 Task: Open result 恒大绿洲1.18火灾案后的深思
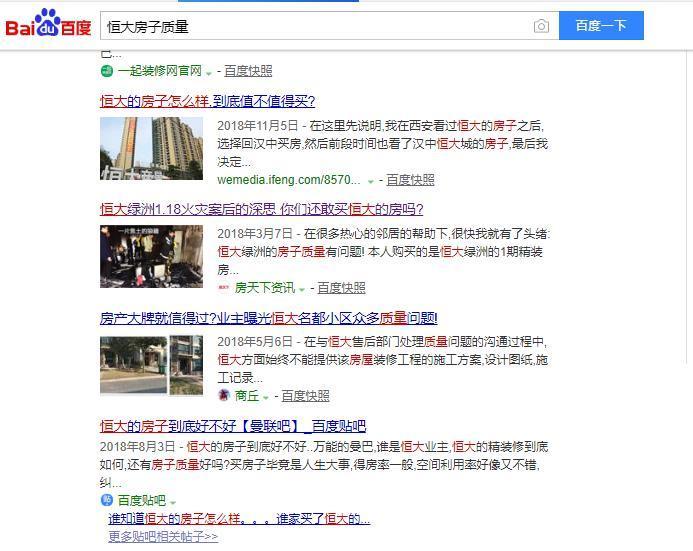(261, 209)
